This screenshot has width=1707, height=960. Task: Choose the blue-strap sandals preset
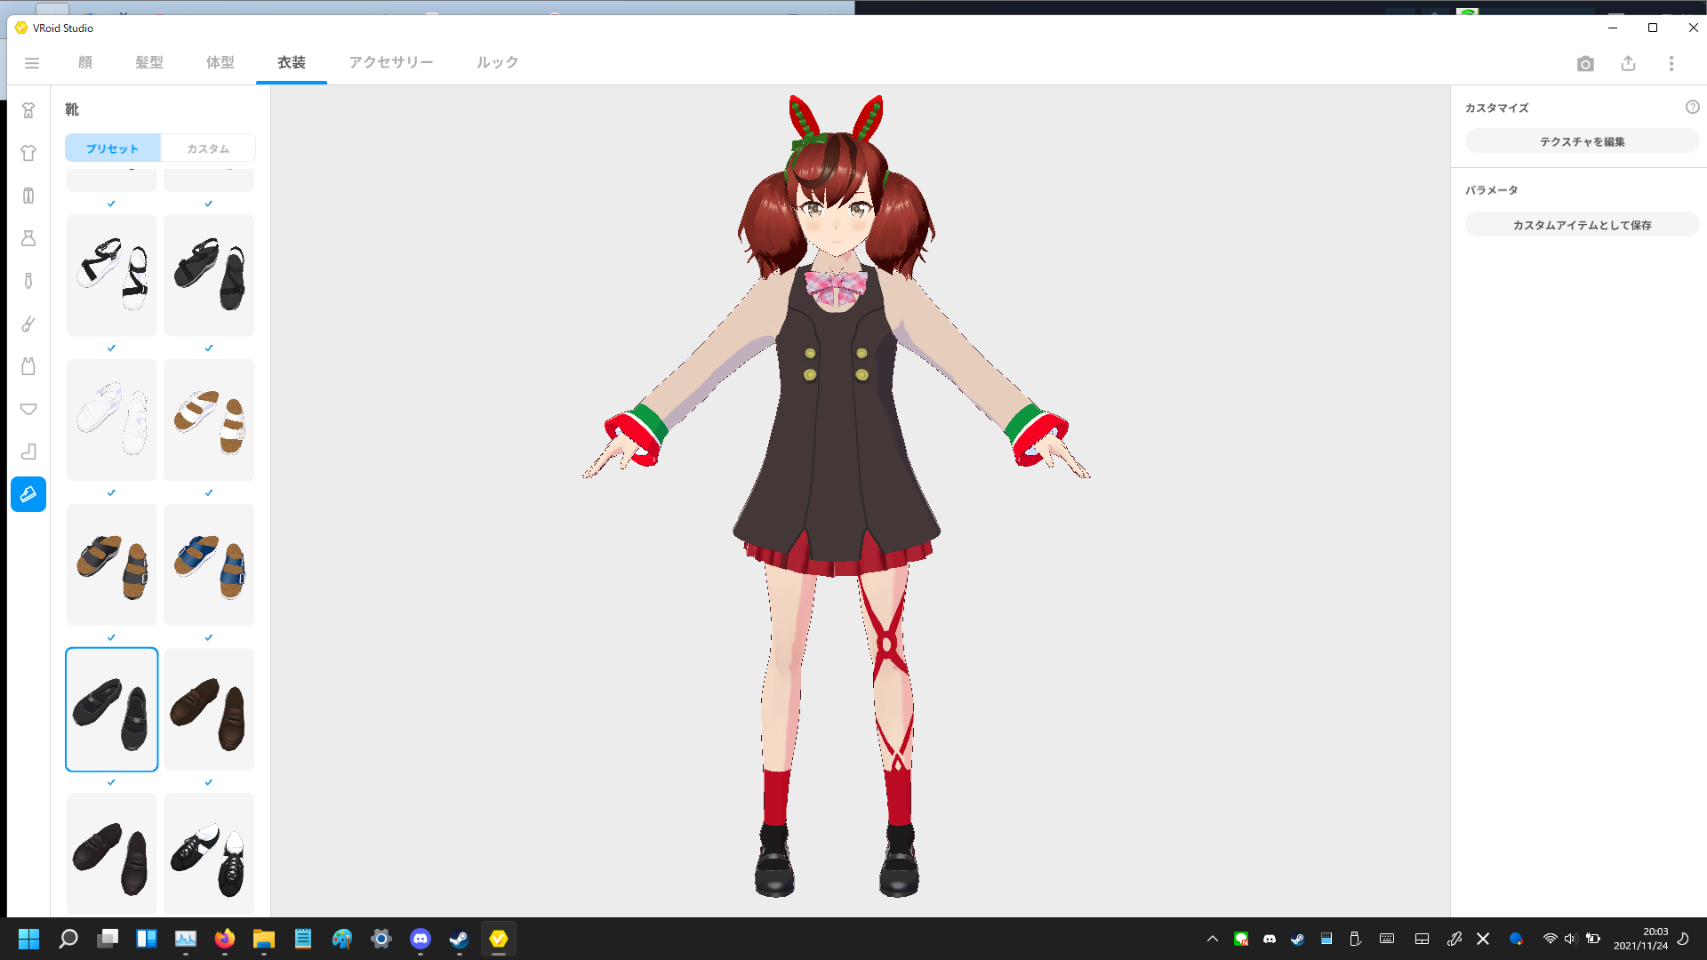(209, 565)
